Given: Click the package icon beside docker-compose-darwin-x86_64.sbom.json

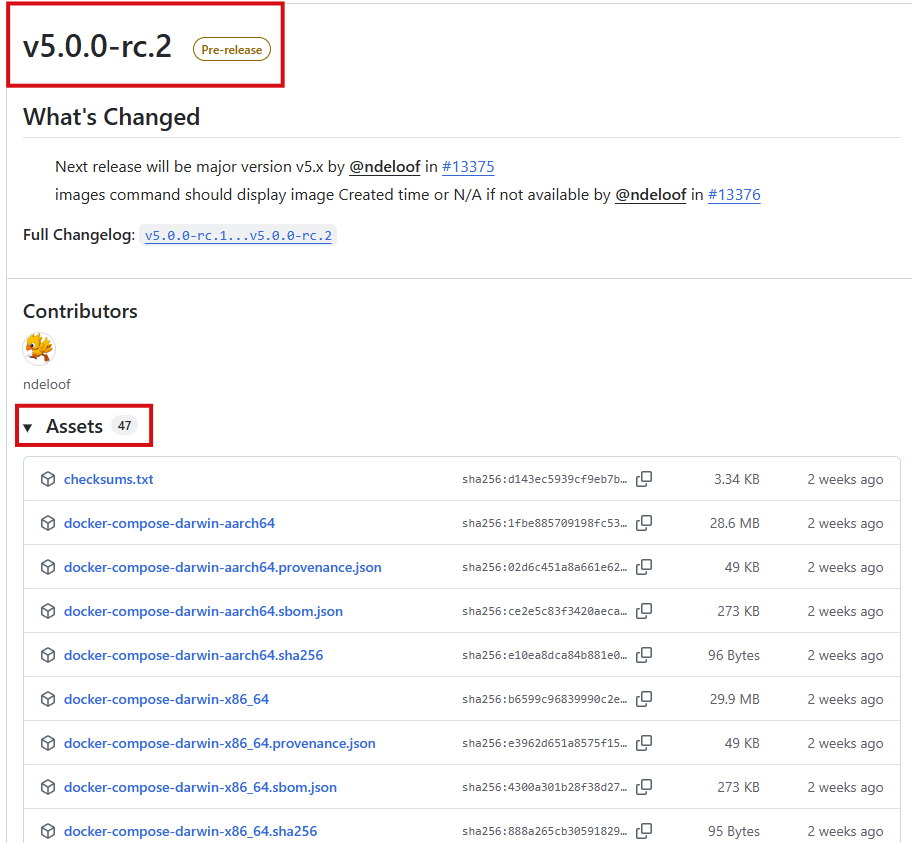Looking at the screenshot, I should [48, 787].
